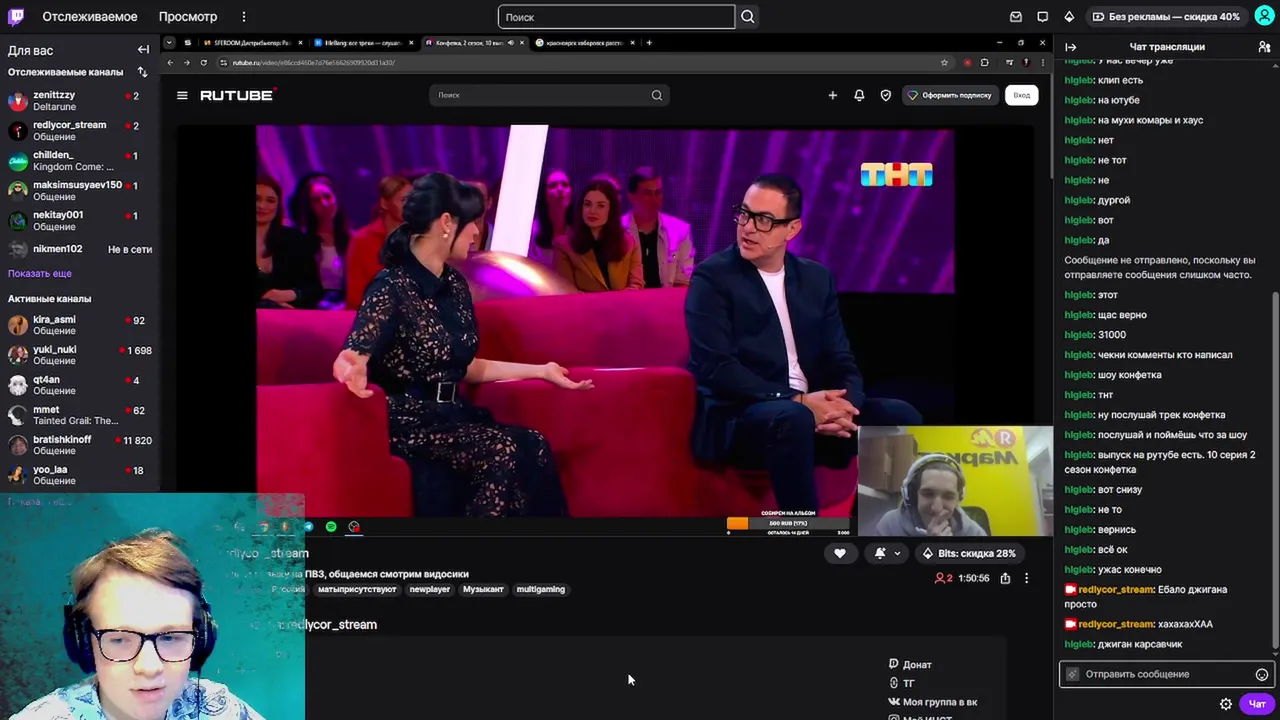
Task: Open zenittzzy channel in sidebar
Action: (x=78, y=101)
